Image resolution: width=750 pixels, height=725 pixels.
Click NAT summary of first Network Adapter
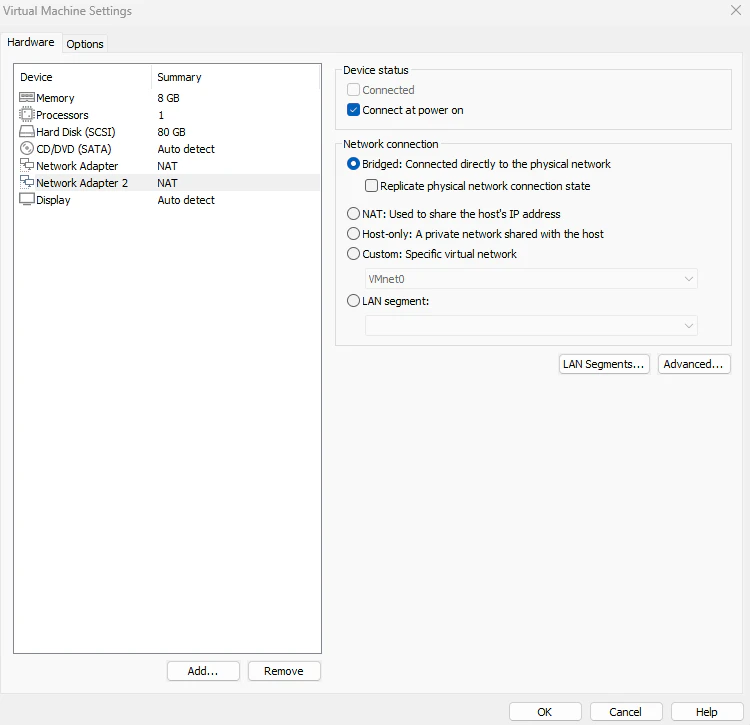click(x=167, y=166)
